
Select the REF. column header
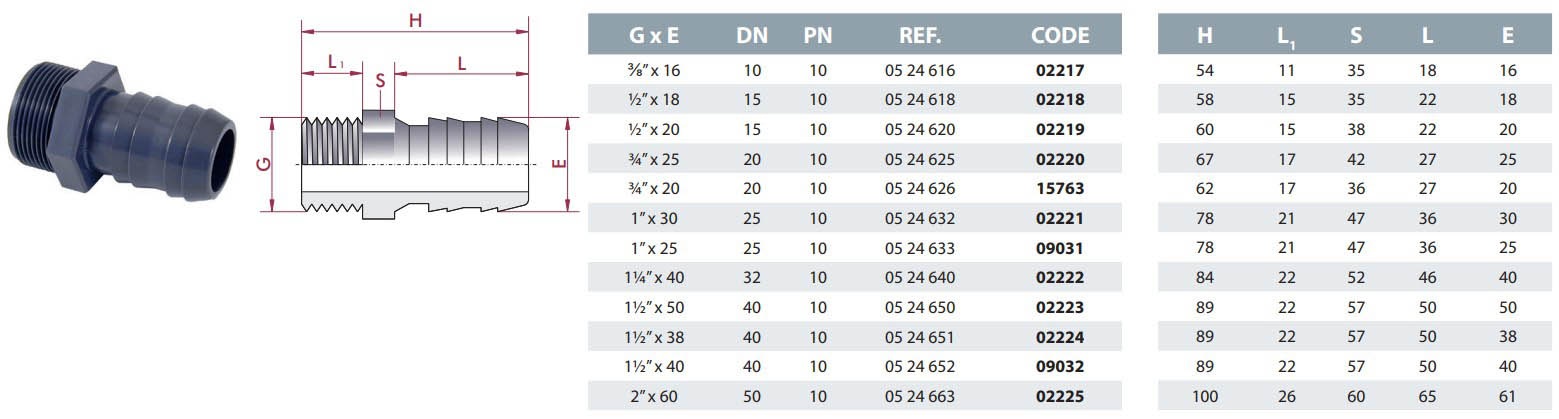click(x=919, y=36)
